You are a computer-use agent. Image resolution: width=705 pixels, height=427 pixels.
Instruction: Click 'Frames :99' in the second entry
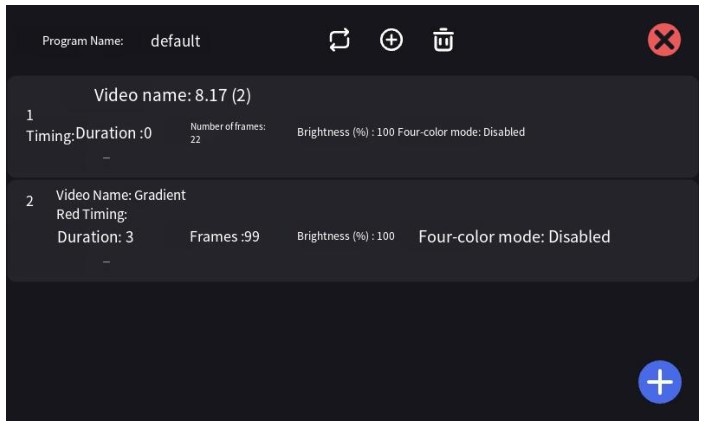224,237
